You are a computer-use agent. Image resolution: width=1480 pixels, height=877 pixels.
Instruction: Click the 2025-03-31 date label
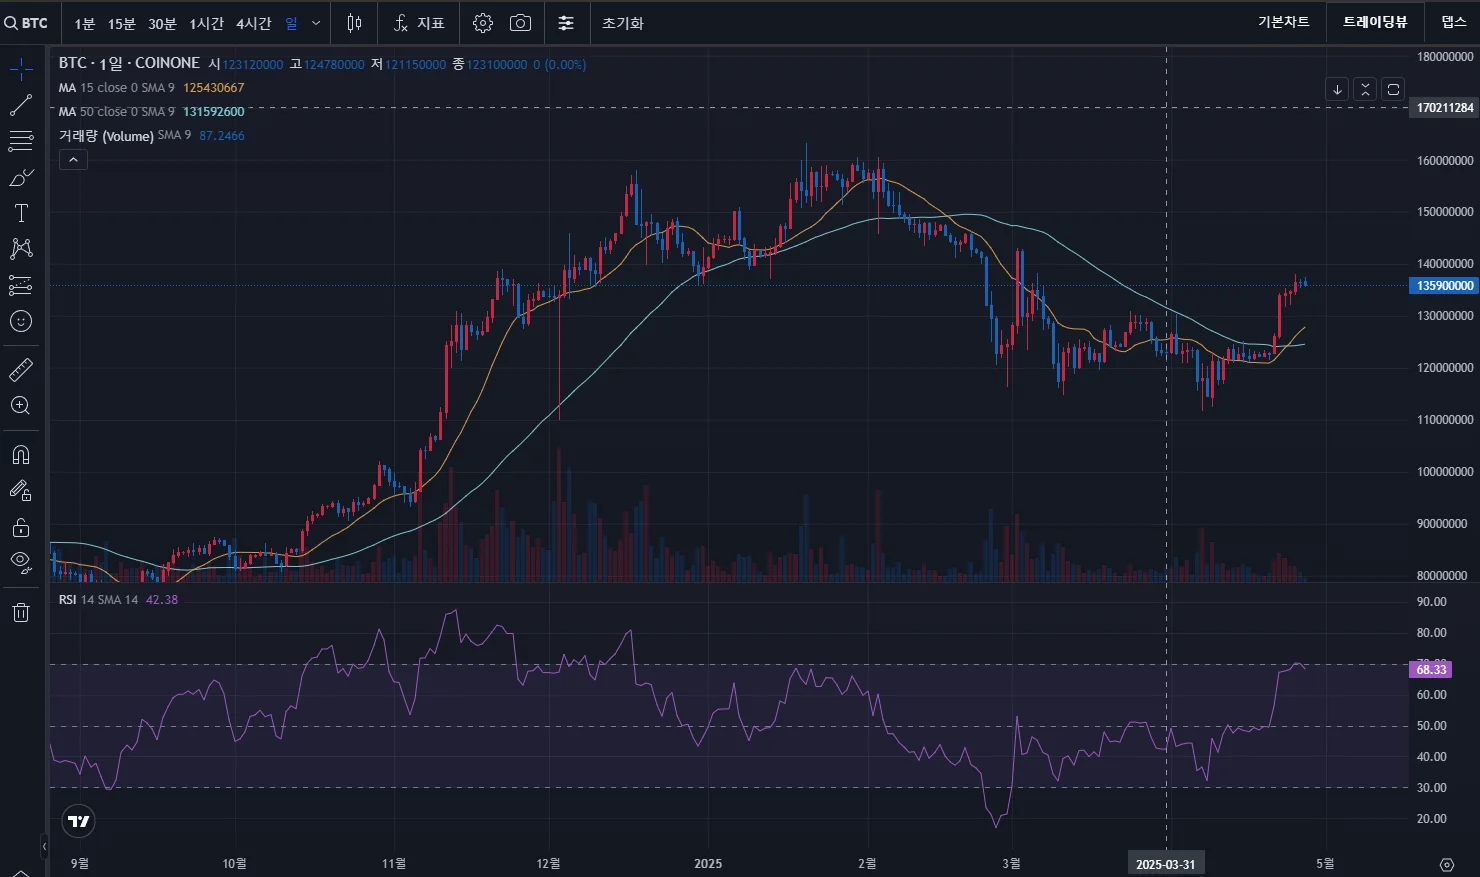pos(1166,864)
